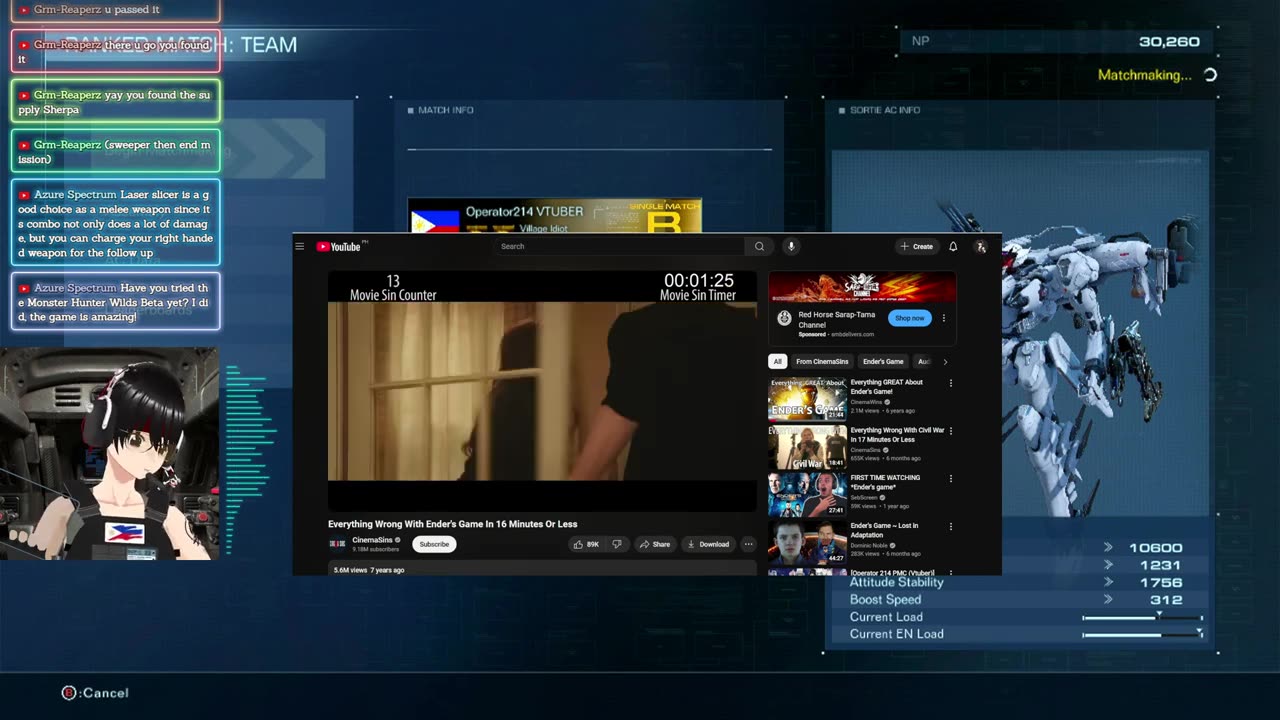Screen dimensions: 1280x720
Task: Click the ambdelivers.com sponsored link
Action: pyautogui.click(x=852, y=334)
